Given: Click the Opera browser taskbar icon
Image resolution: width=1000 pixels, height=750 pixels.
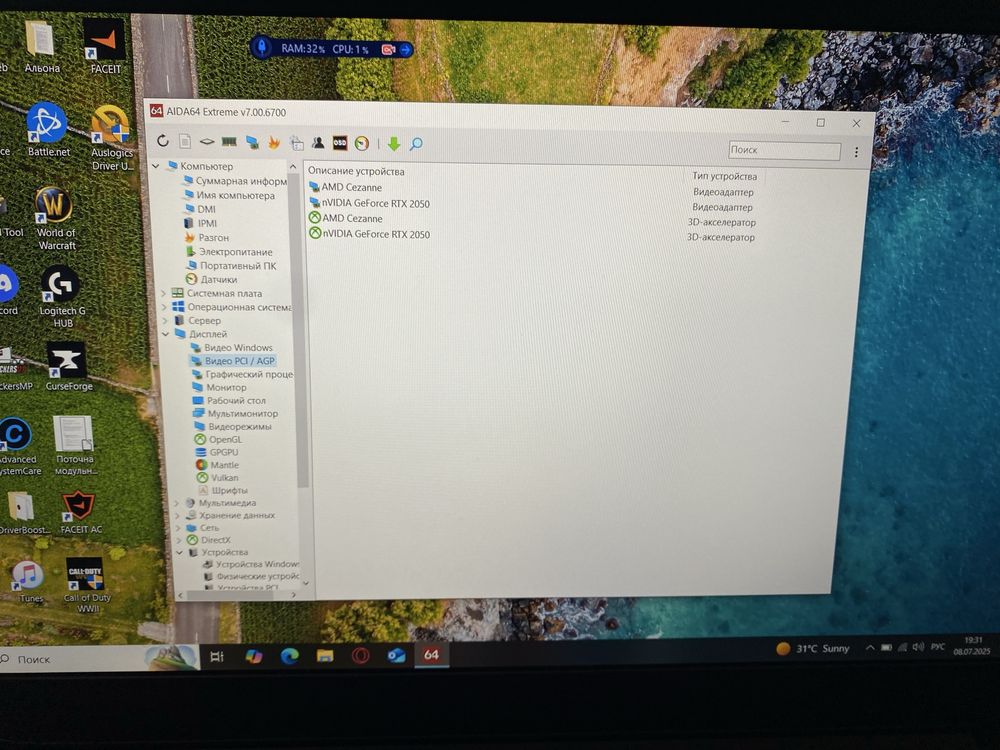Looking at the screenshot, I should pos(361,655).
